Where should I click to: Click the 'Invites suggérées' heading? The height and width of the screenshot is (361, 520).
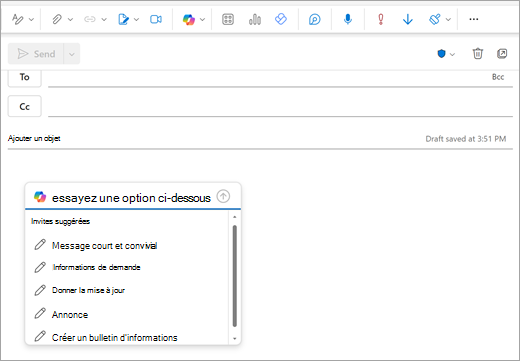coord(60,221)
